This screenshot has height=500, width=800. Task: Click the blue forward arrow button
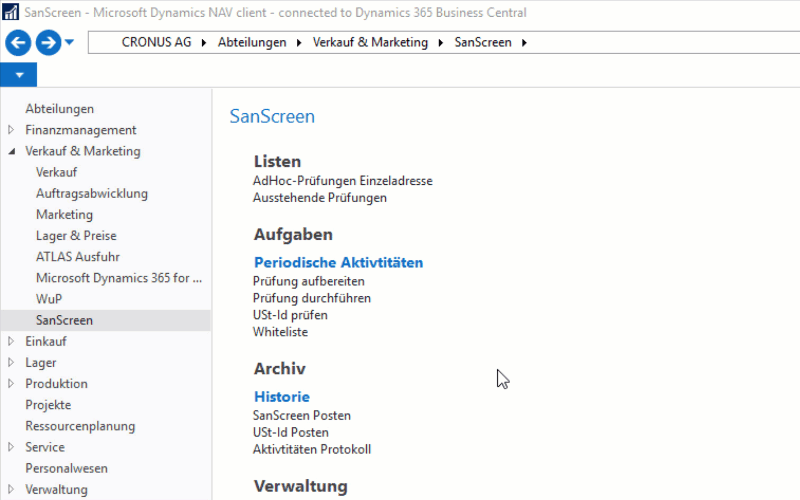pos(48,43)
